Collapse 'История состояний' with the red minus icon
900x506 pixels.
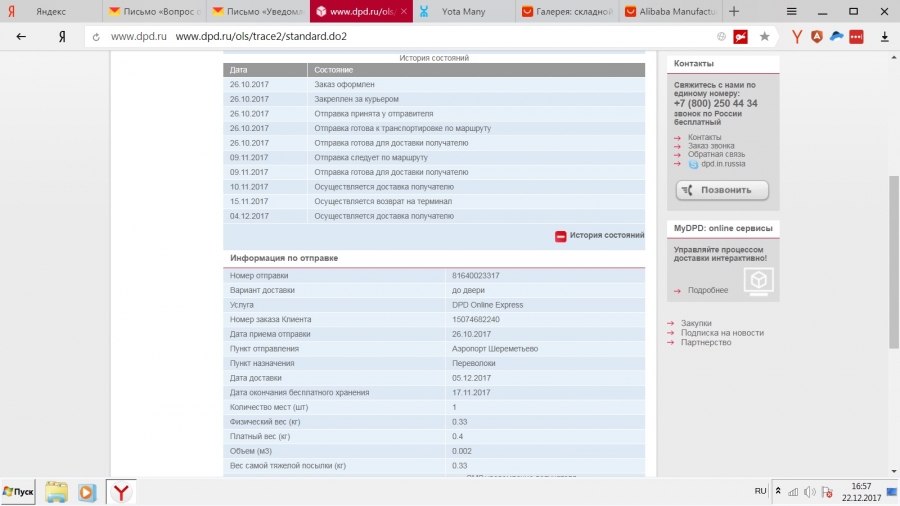point(560,236)
